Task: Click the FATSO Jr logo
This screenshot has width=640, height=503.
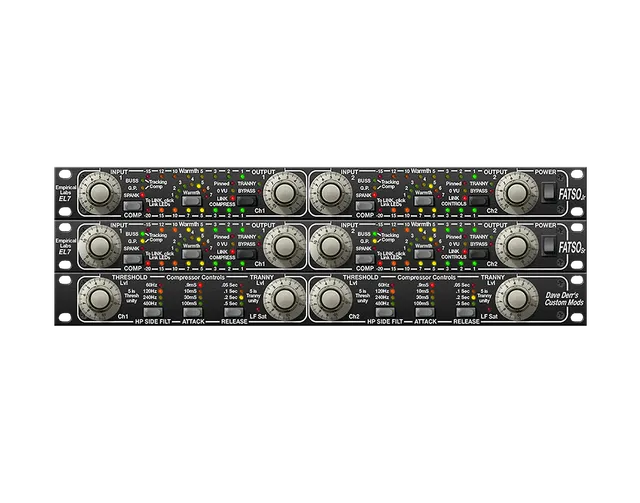Action: (570, 194)
